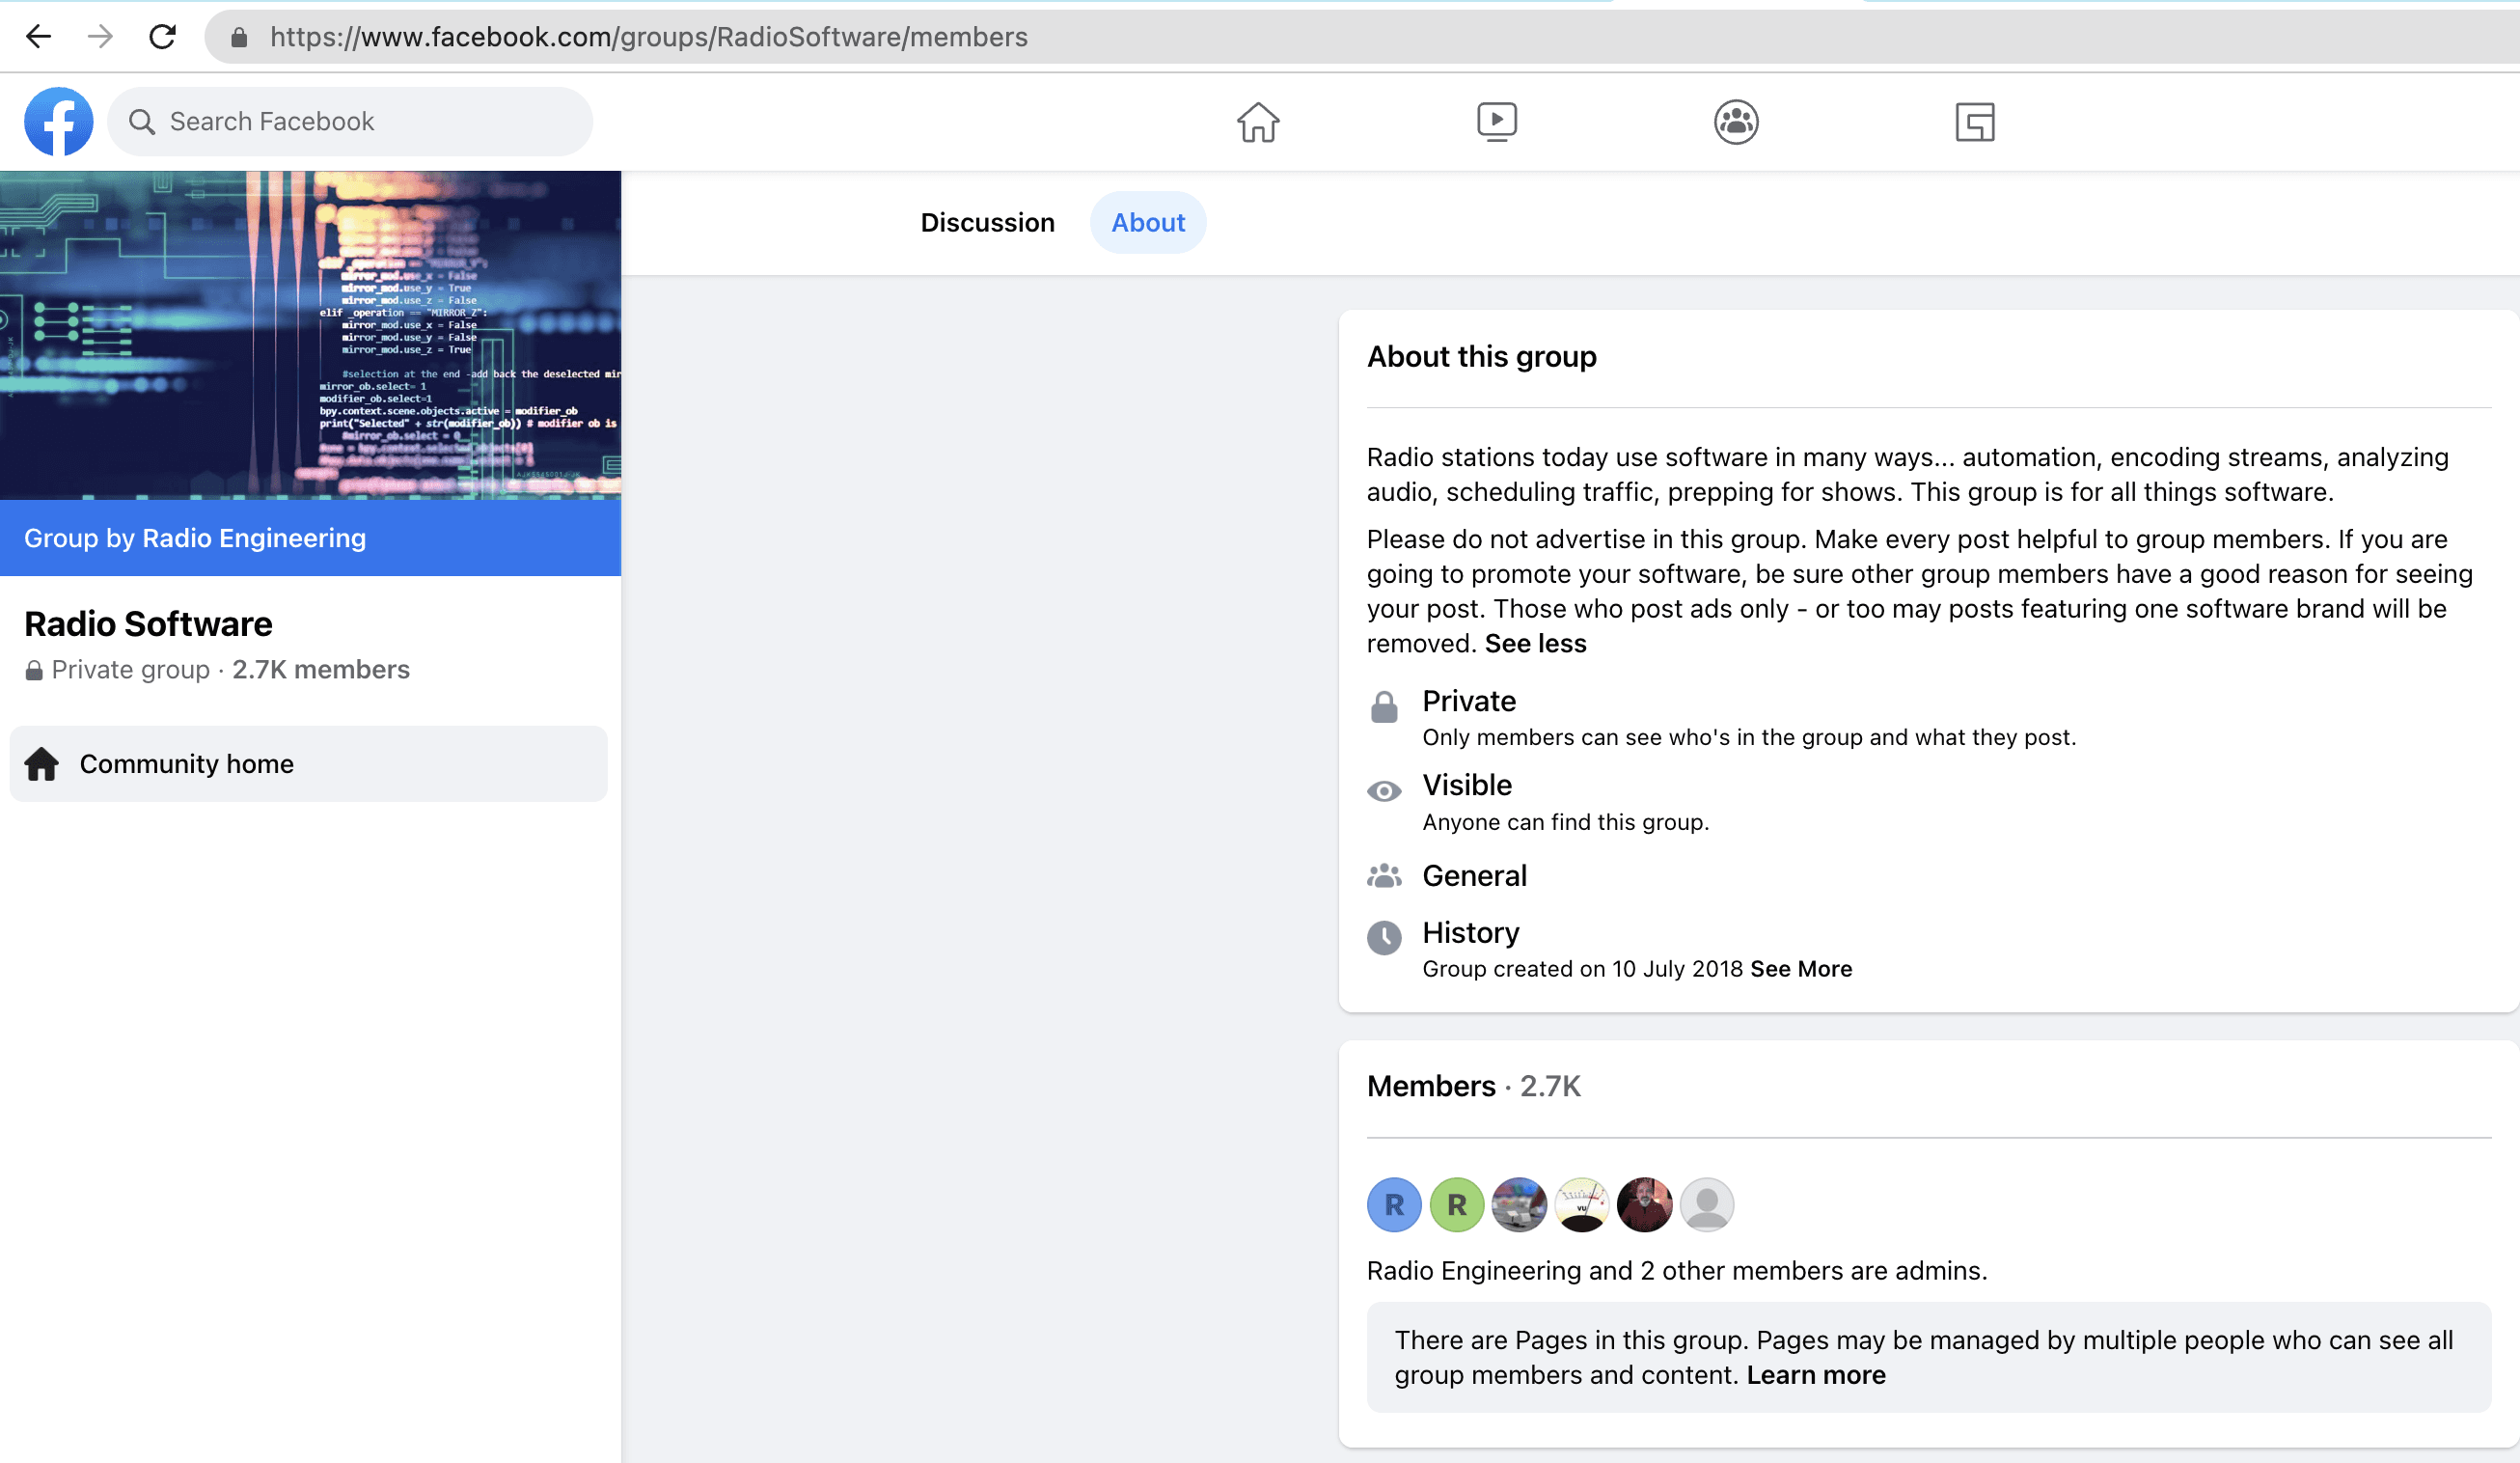2520x1463 pixels.
Task: Collapse the description with See less
Action: click(1535, 643)
